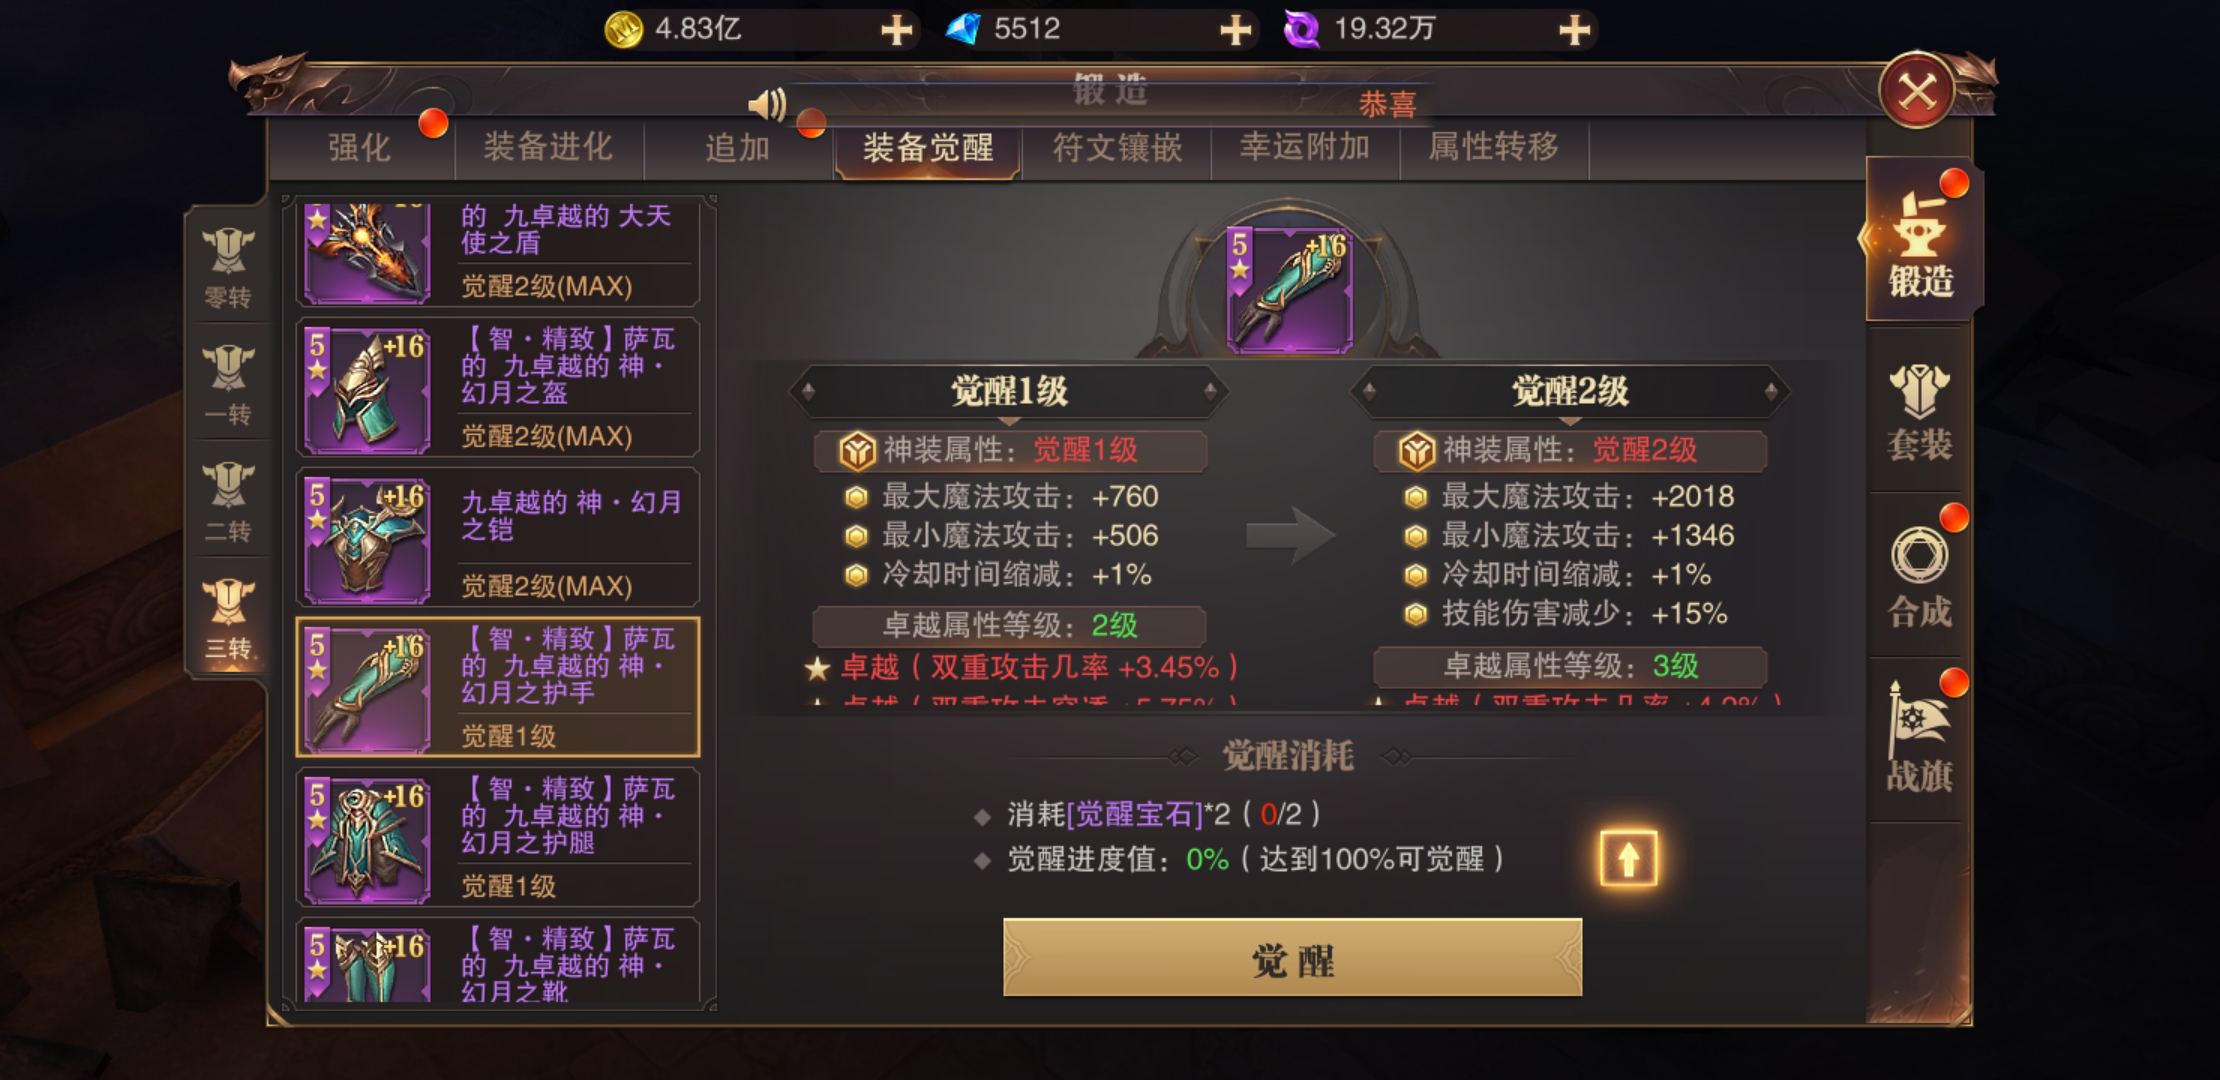The height and width of the screenshot is (1080, 2220).
Task: Select the 一转 armor category icon
Action: pyautogui.click(x=228, y=385)
